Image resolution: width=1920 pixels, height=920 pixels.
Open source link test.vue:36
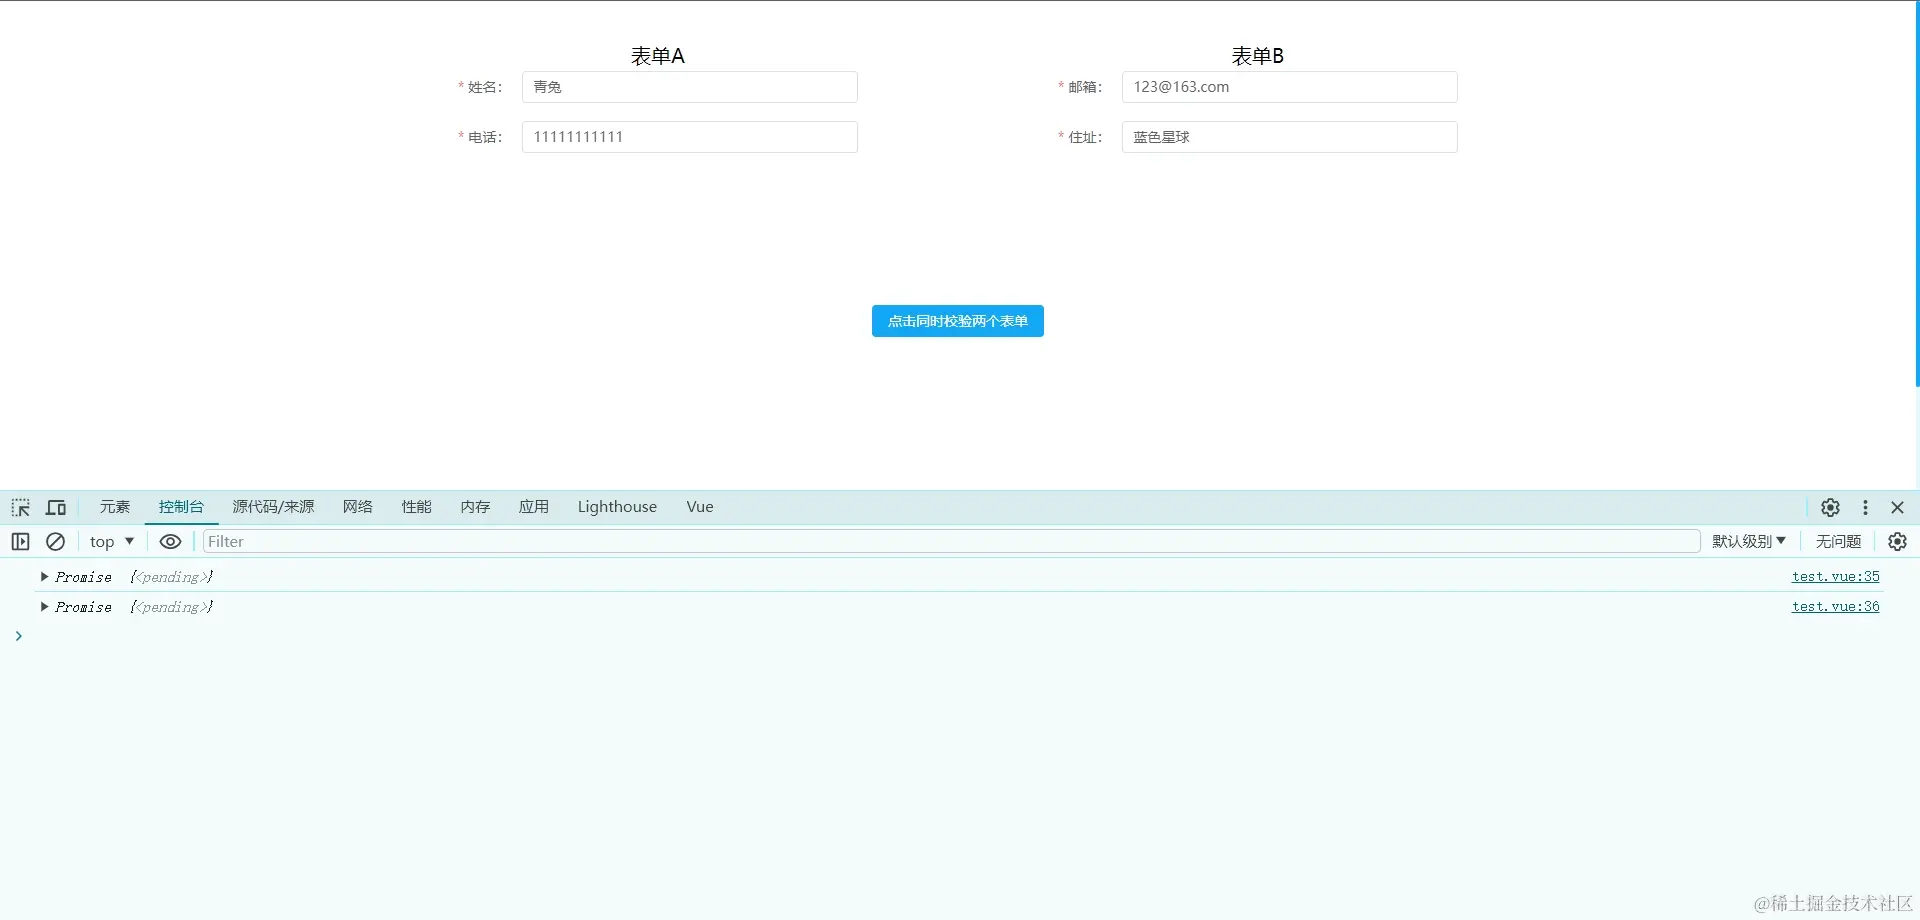click(1836, 606)
